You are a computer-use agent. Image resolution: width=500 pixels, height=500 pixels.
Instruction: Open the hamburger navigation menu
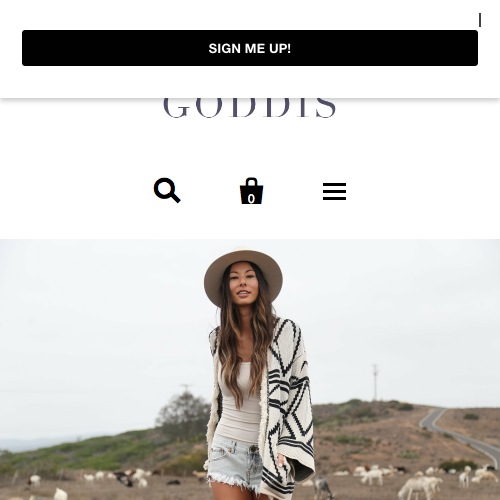coord(334,191)
